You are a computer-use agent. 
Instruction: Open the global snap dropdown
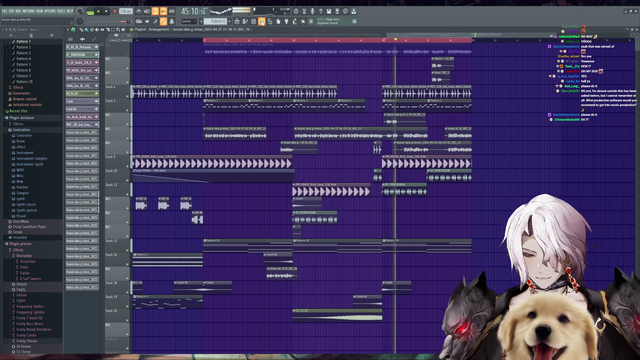(x=189, y=21)
